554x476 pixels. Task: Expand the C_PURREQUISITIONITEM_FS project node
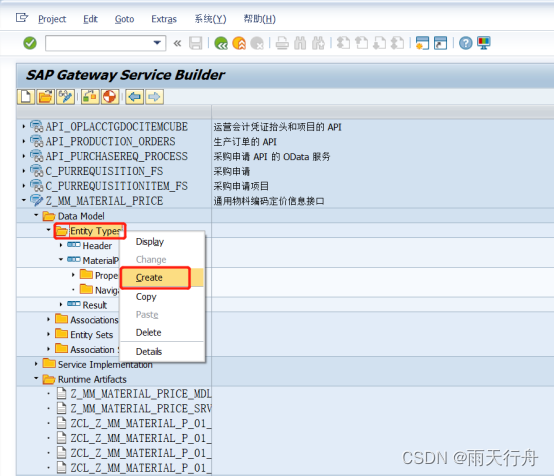coord(24,186)
